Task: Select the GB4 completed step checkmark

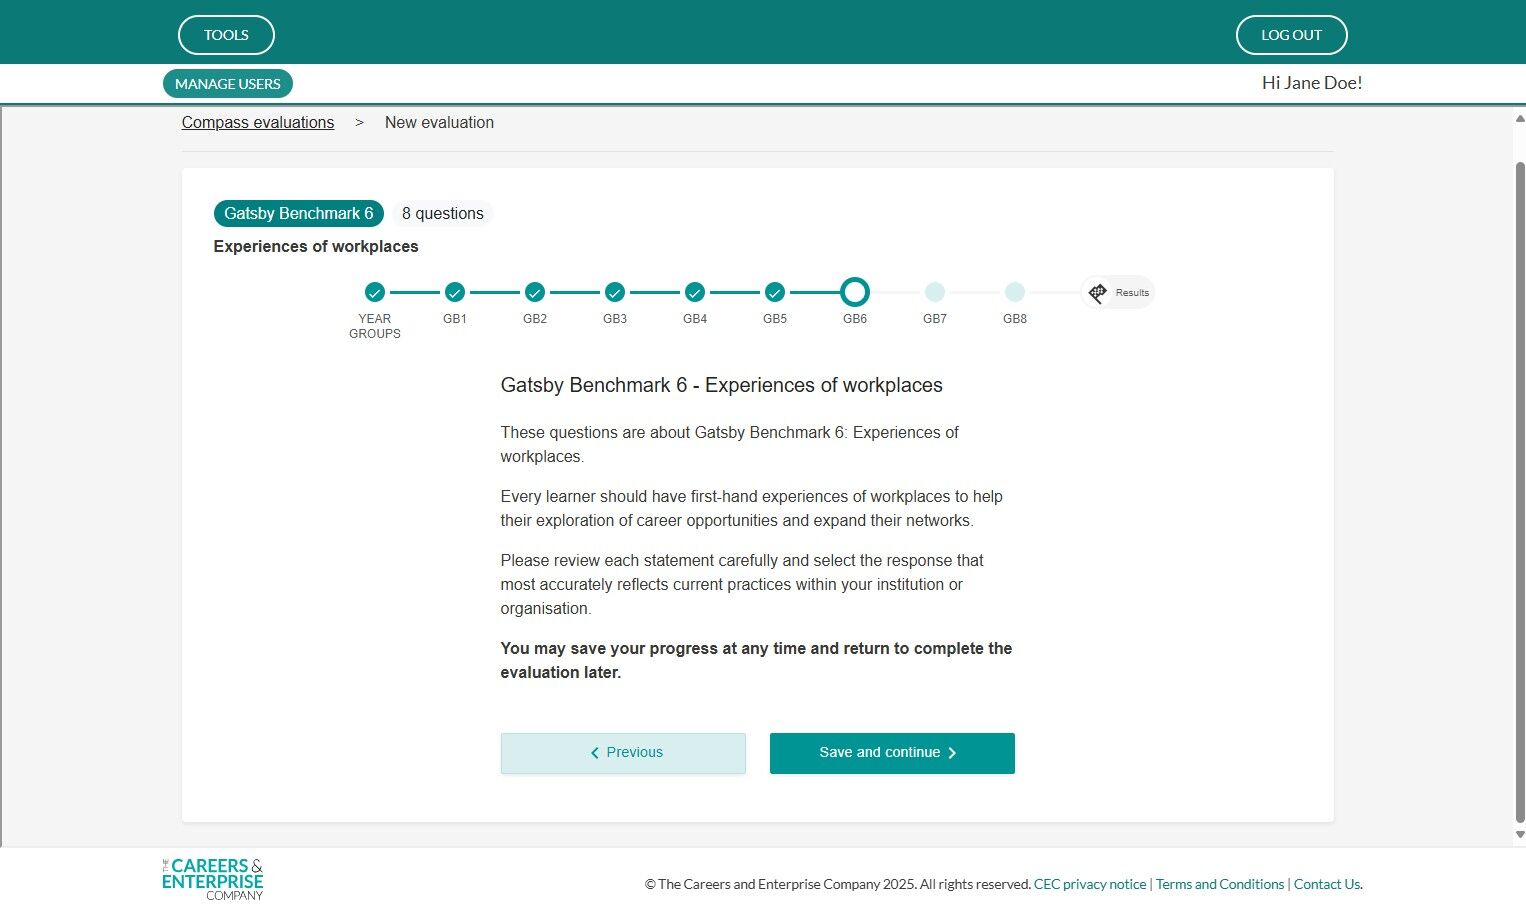Action: click(x=695, y=292)
